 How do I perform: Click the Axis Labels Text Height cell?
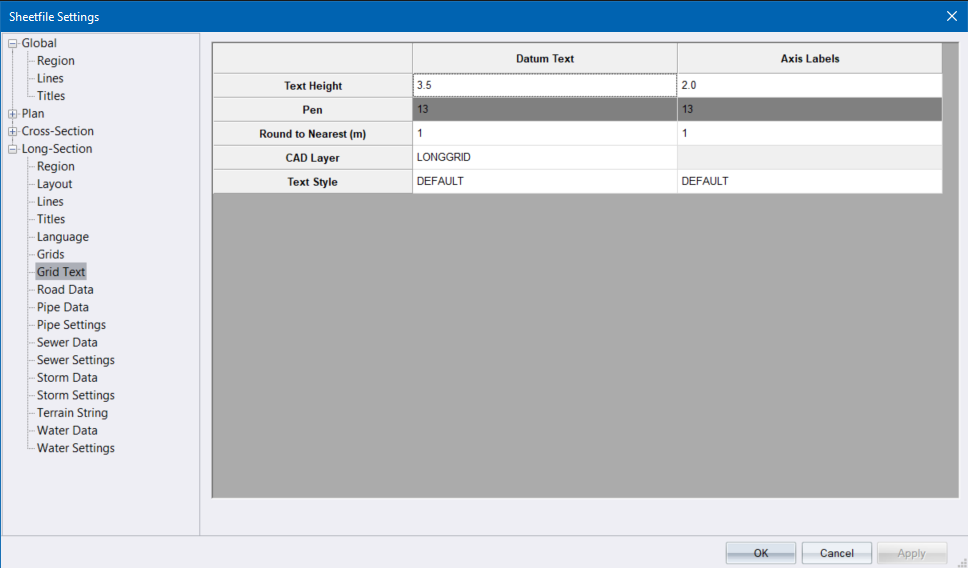tap(808, 86)
